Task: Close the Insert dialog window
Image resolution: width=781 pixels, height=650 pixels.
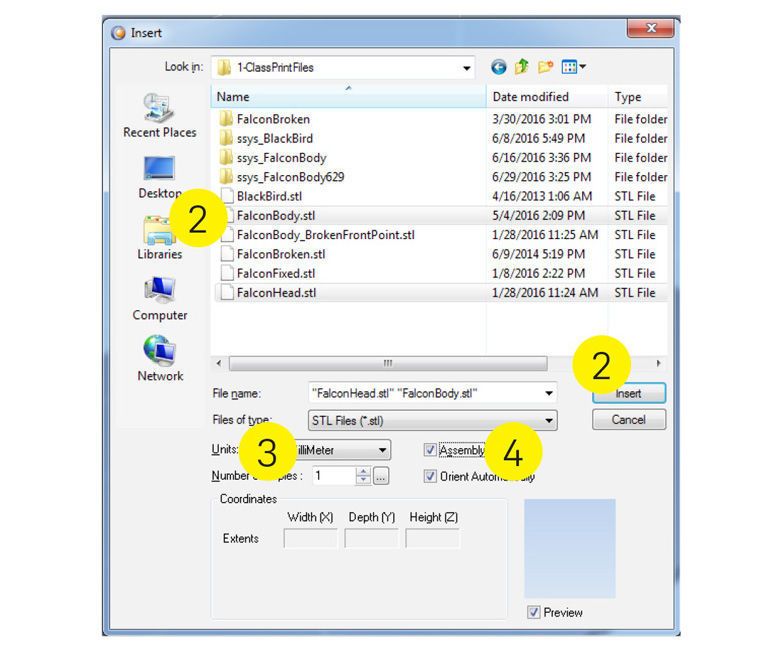Action: click(651, 28)
